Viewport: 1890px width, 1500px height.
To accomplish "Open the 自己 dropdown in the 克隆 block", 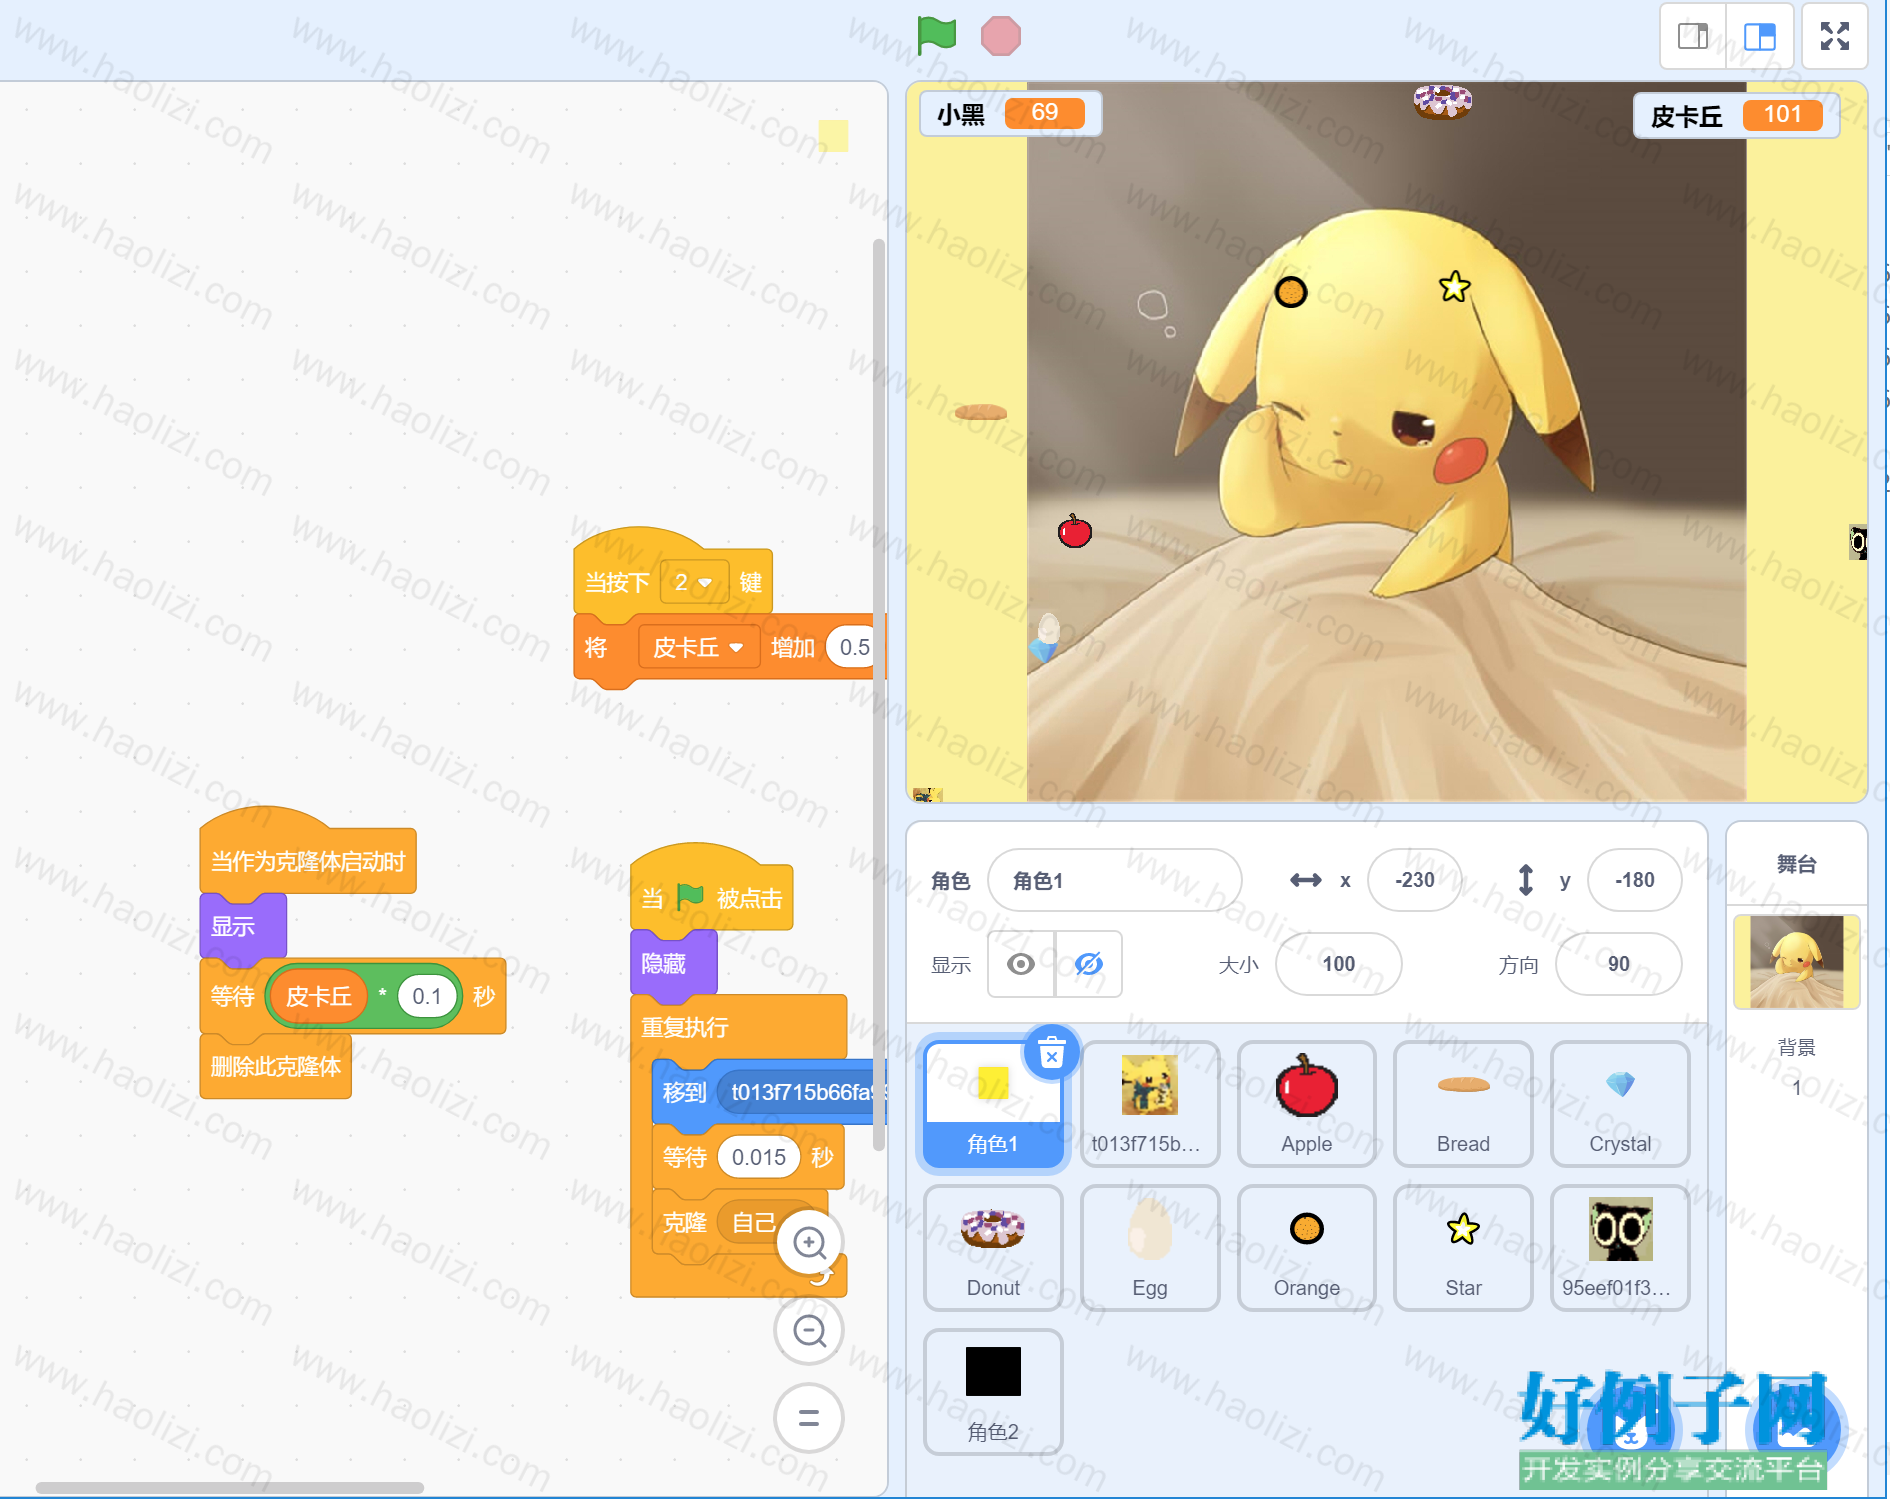I will pyautogui.click(x=766, y=1222).
